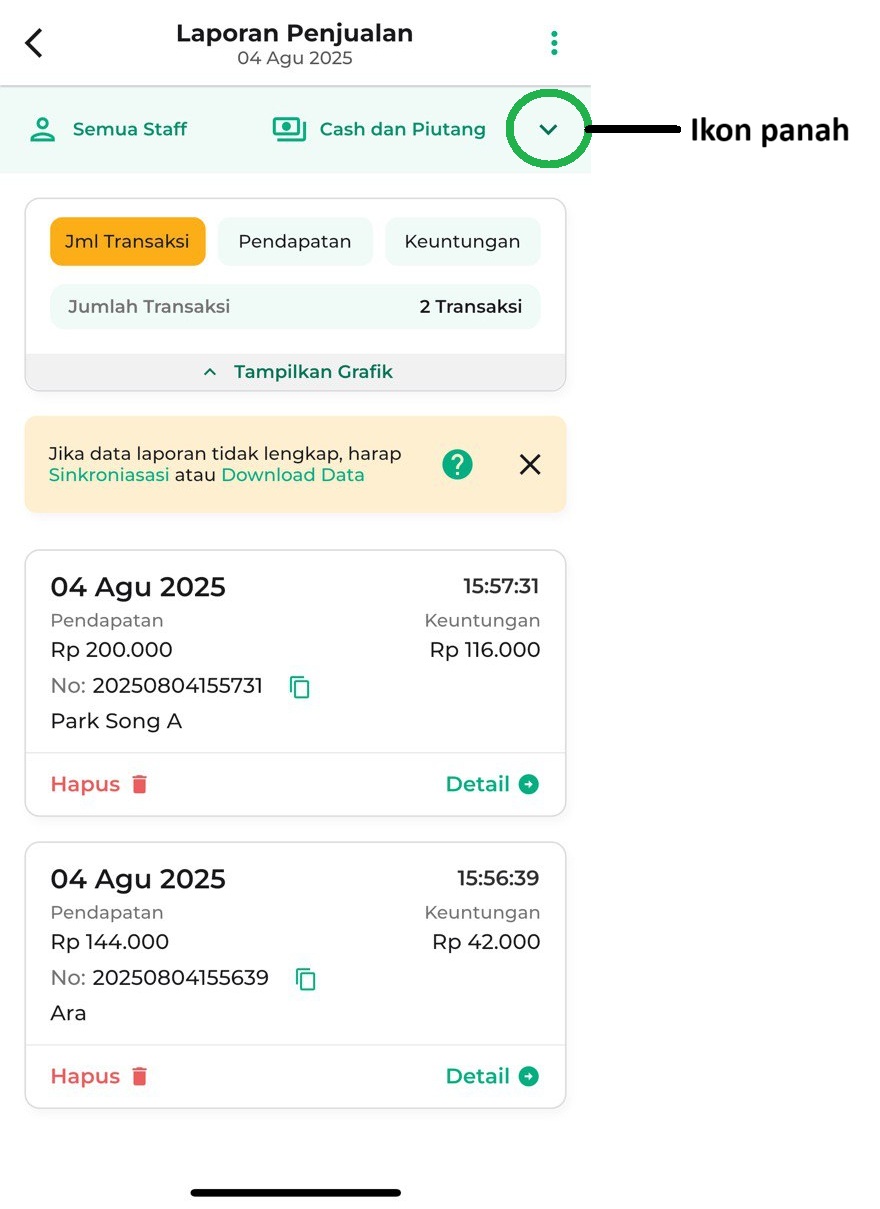The height and width of the screenshot is (1209, 880).
Task: Dismiss the sync notice with the X
Action: pyautogui.click(x=530, y=464)
